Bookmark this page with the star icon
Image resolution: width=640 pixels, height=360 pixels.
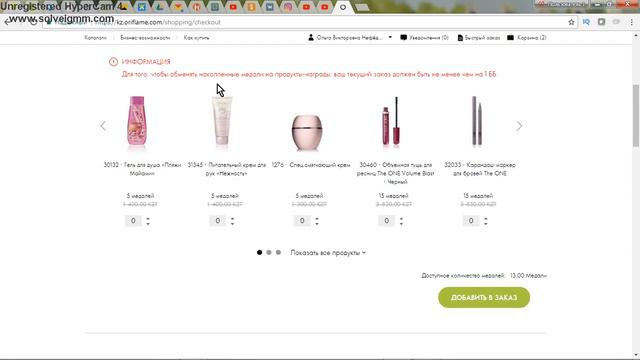pyautogui.click(x=571, y=22)
